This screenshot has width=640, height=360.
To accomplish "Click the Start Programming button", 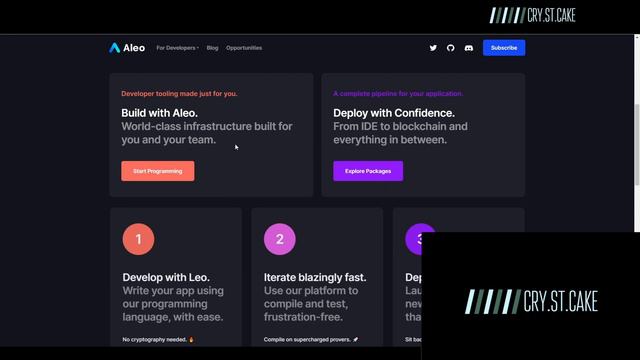I will pos(158,171).
